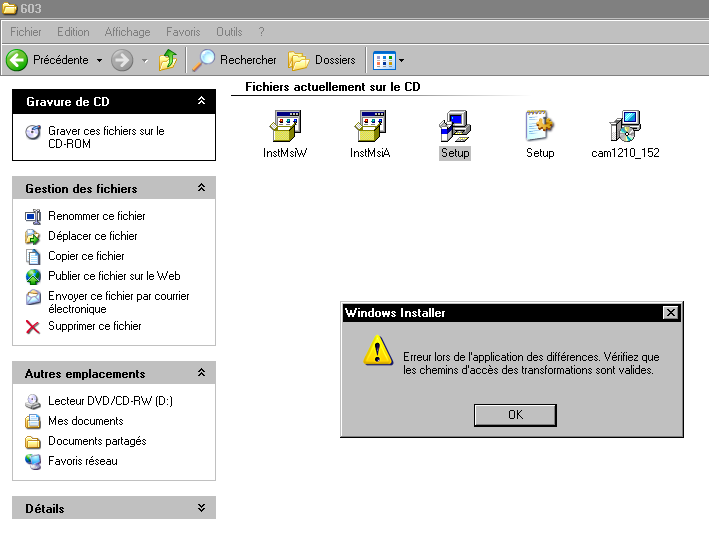Image resolution: width=709 pixels, height=541 pixels.
Task: Expand the Détails panel
Action: pyautogui.click(x=202, y=508)
